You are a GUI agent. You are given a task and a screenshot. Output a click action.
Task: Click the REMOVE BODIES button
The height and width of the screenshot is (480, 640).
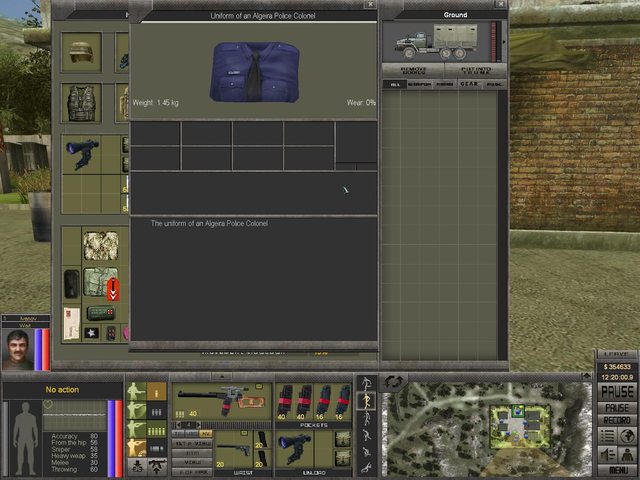point(413,70)
